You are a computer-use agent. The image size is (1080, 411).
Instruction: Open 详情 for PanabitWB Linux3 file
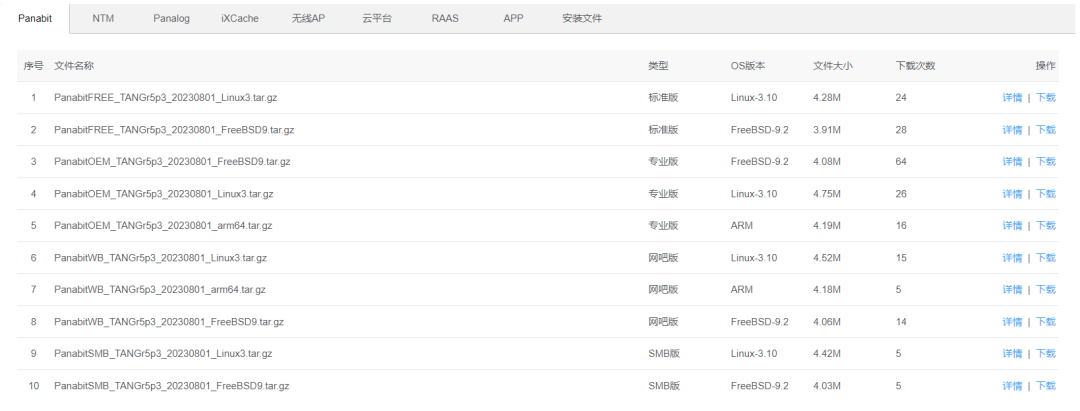(x=1012, y=257)
